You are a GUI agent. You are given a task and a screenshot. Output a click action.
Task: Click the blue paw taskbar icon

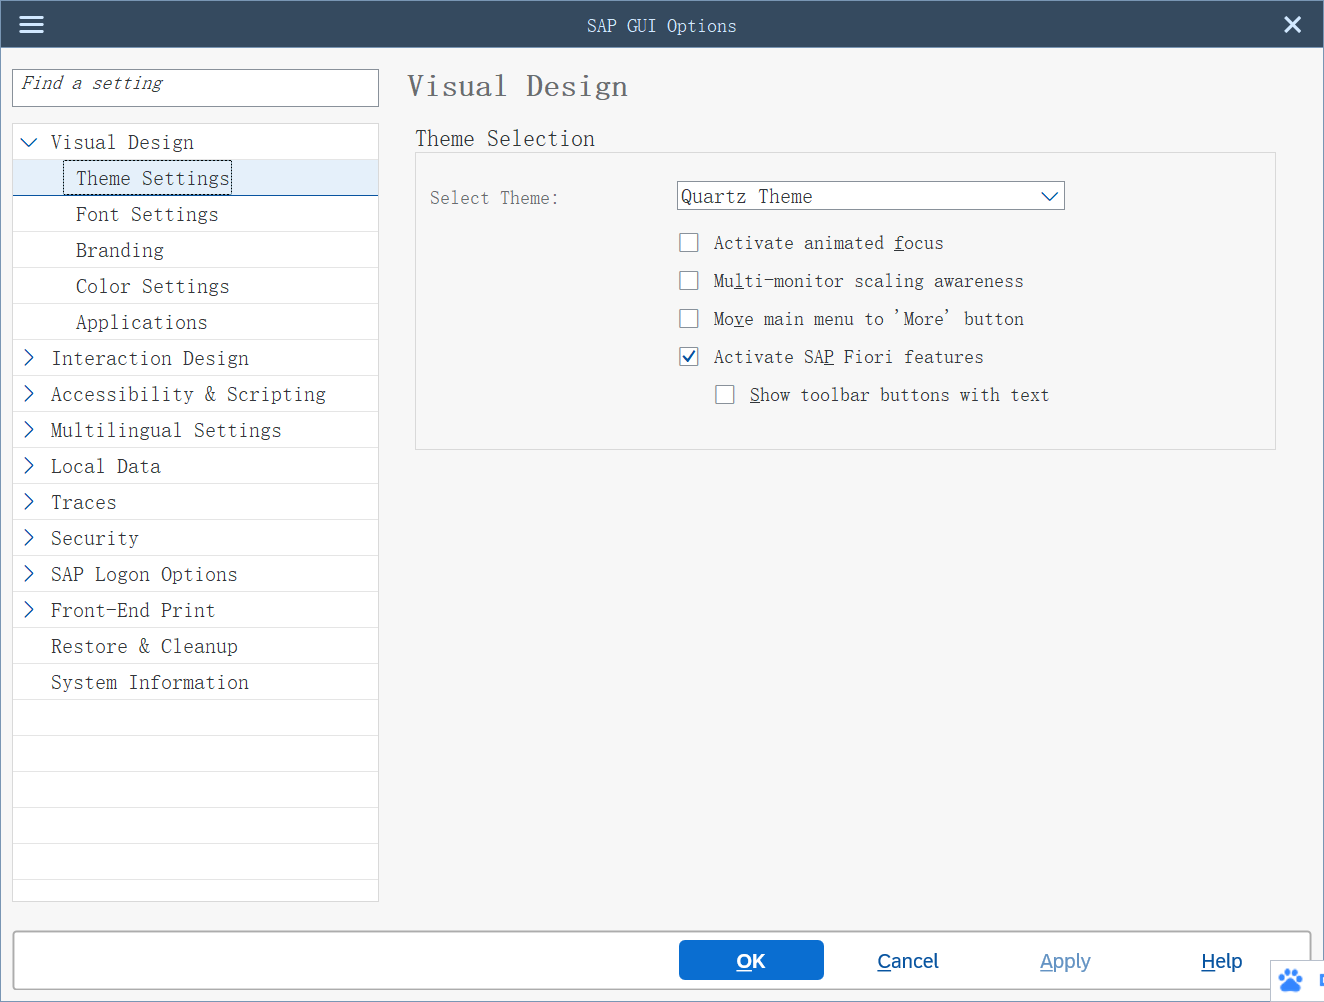[1291, 981]
